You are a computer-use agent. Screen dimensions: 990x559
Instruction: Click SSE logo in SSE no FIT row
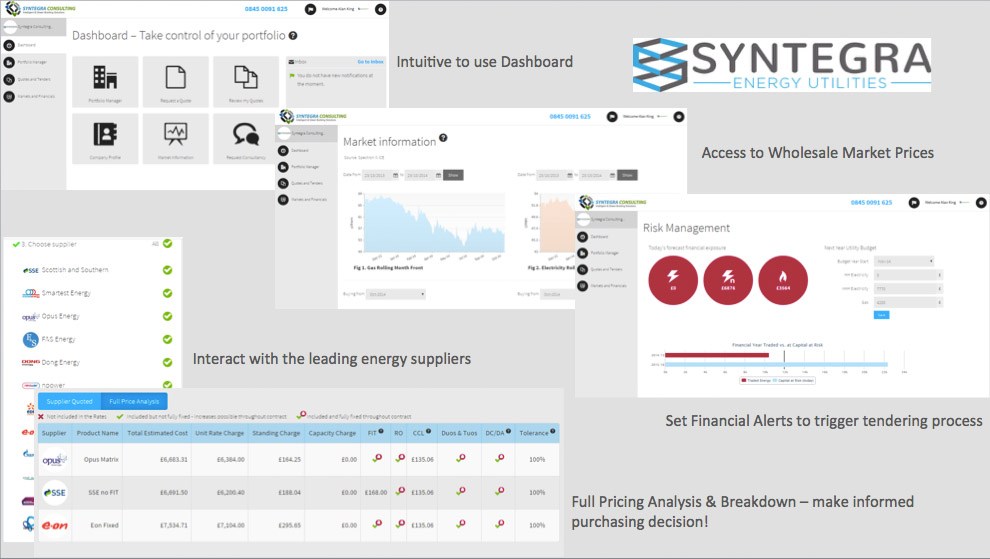click(54, 493)
